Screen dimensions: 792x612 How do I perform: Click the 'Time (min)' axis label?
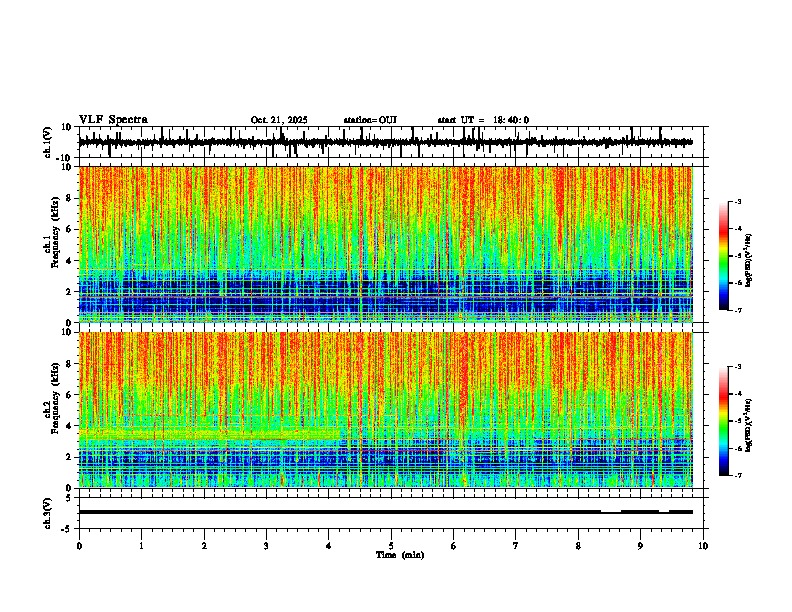tap(400, 555)
